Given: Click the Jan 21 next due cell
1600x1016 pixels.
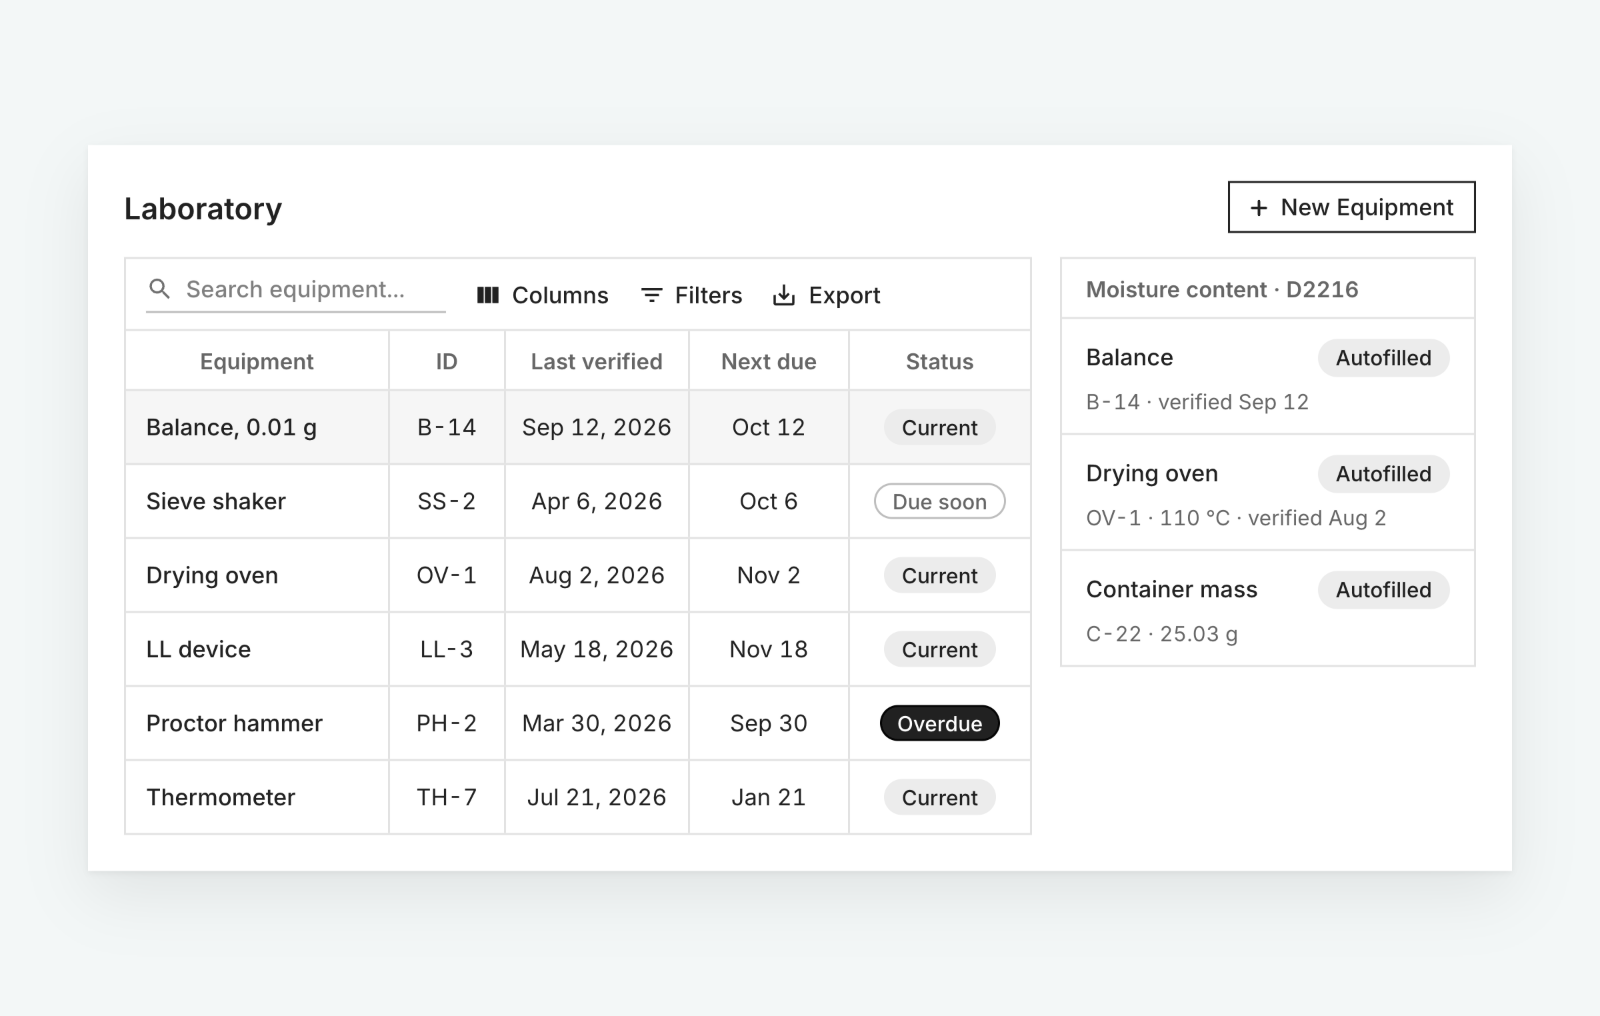Looking at the screenshot, I should 769,797.
